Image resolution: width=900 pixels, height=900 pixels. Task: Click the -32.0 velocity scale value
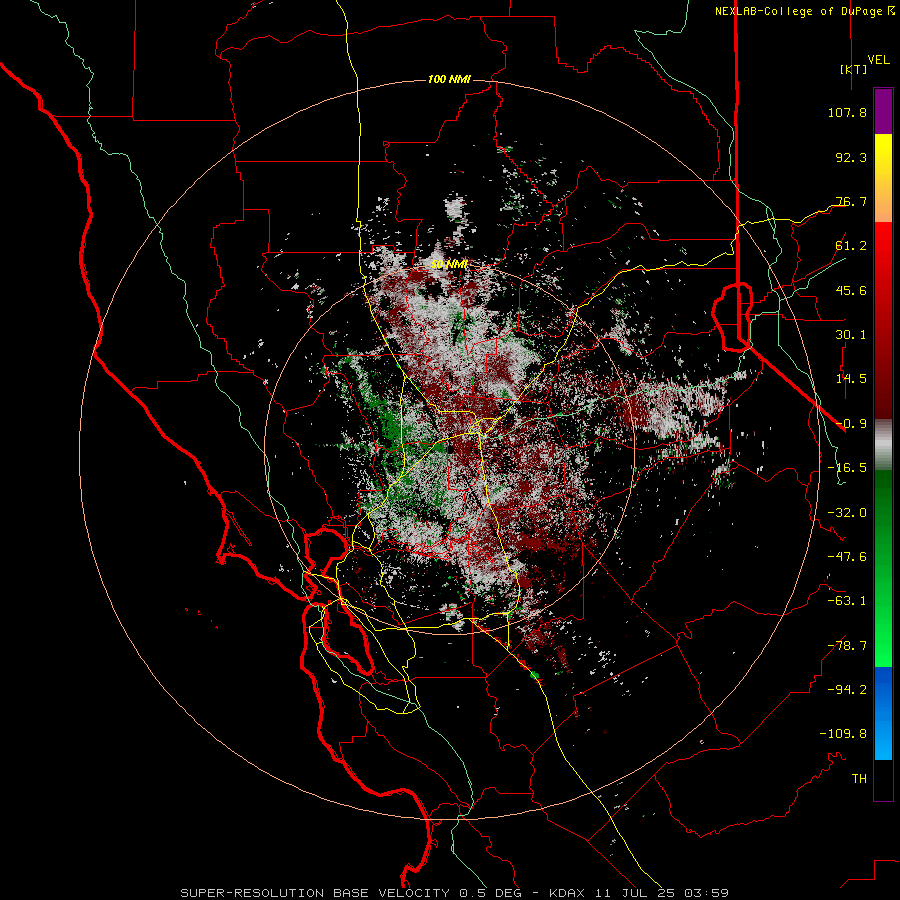[847, 513]
